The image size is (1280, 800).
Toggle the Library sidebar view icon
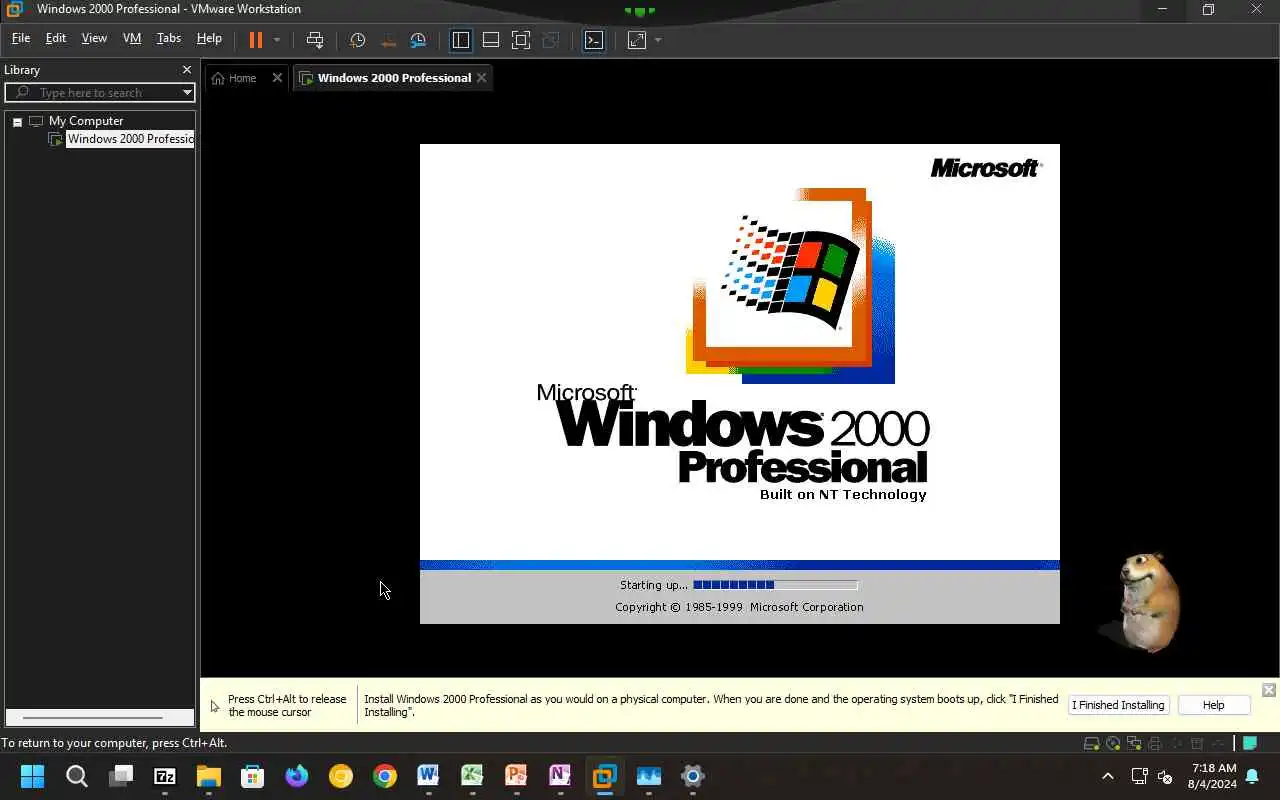click(x=461, y=40)
